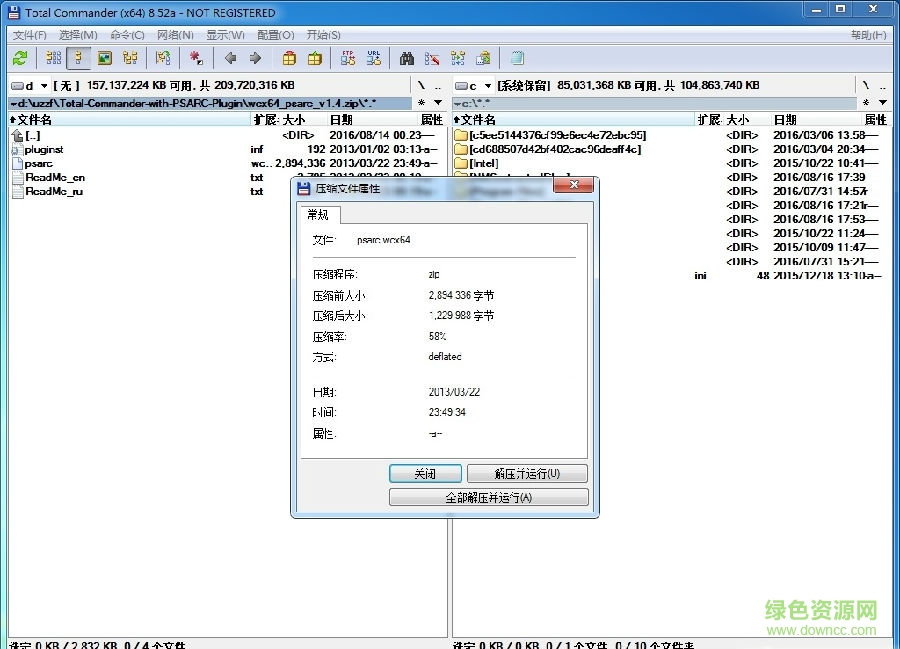This screenshot has width=900, height=649.
Task: Click the directory tree view icon
Action: click(x=132, y=57)
